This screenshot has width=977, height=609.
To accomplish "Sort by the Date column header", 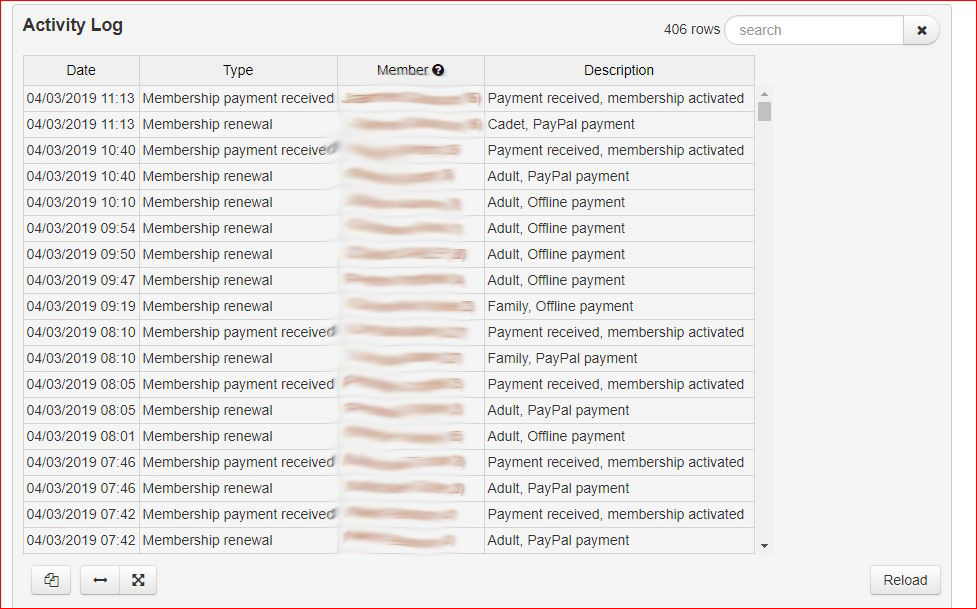I will (81, 70).
